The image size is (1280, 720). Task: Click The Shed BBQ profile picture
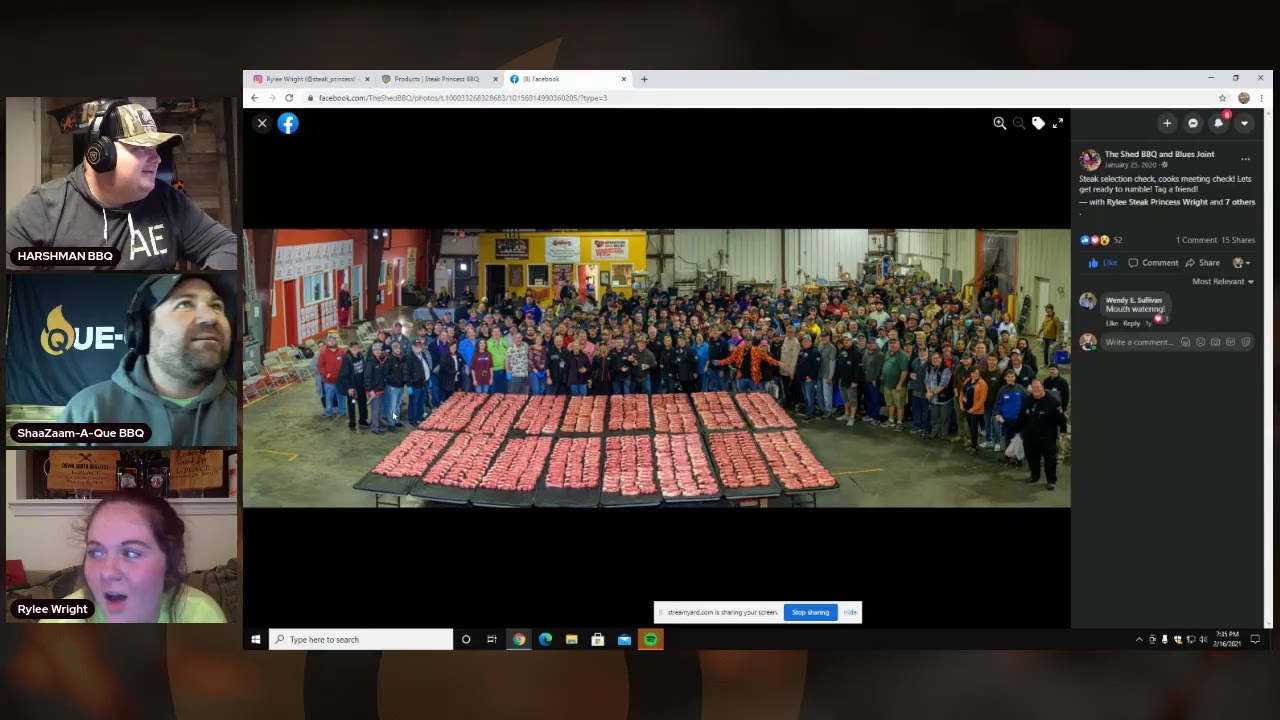point(1090,159)
